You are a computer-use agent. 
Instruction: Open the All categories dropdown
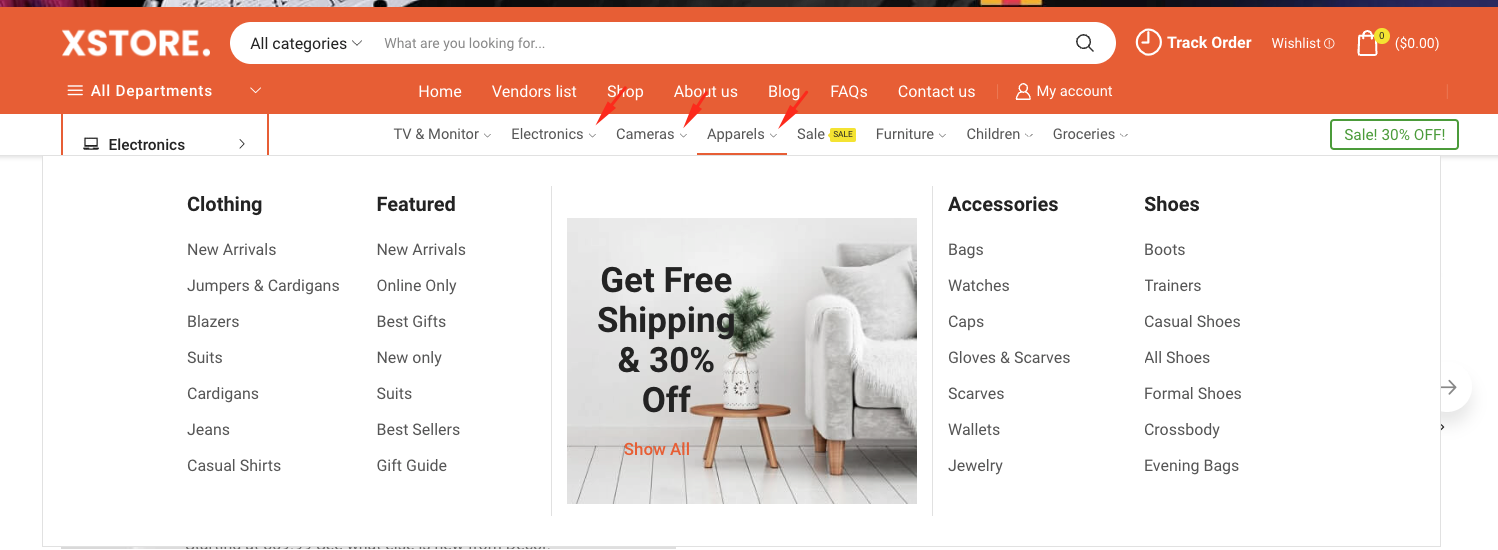pyautogui.click(x=306, y=43)
